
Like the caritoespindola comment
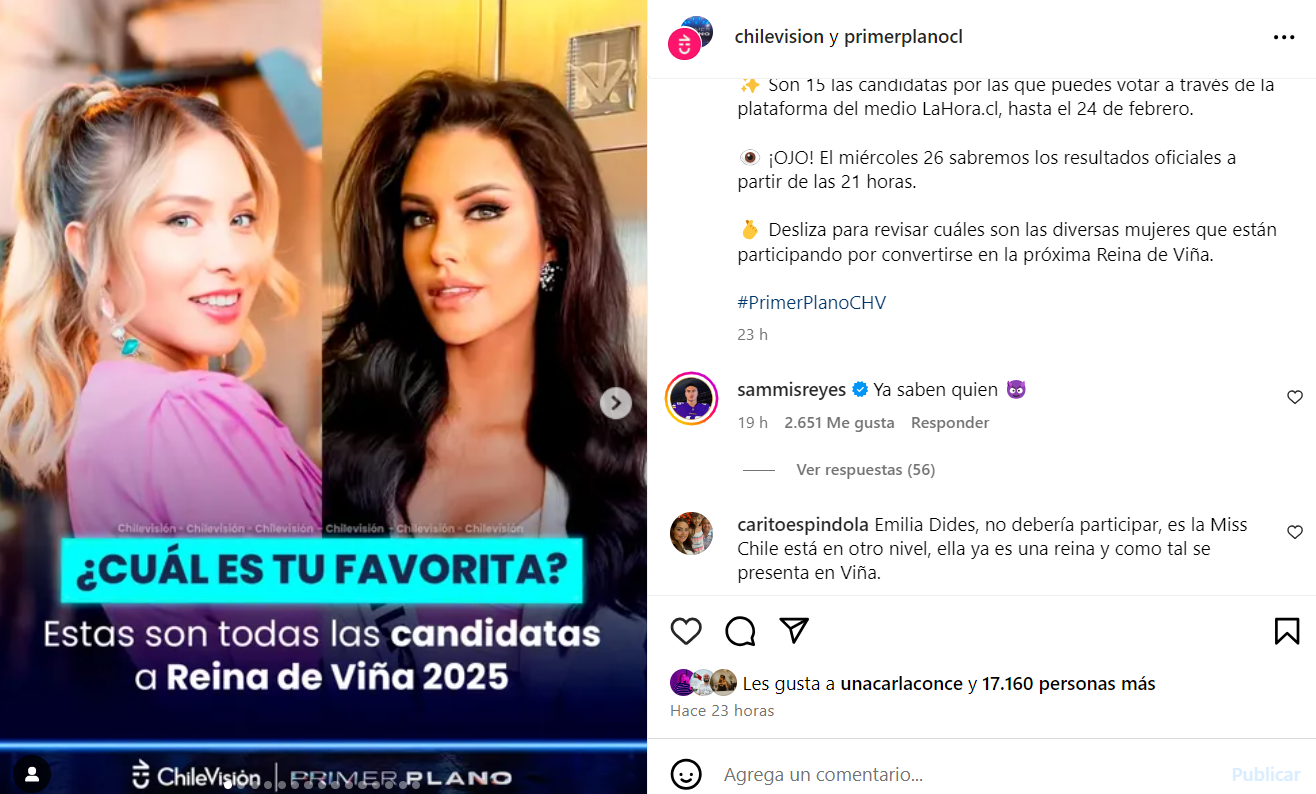[x=1295, y=532]
